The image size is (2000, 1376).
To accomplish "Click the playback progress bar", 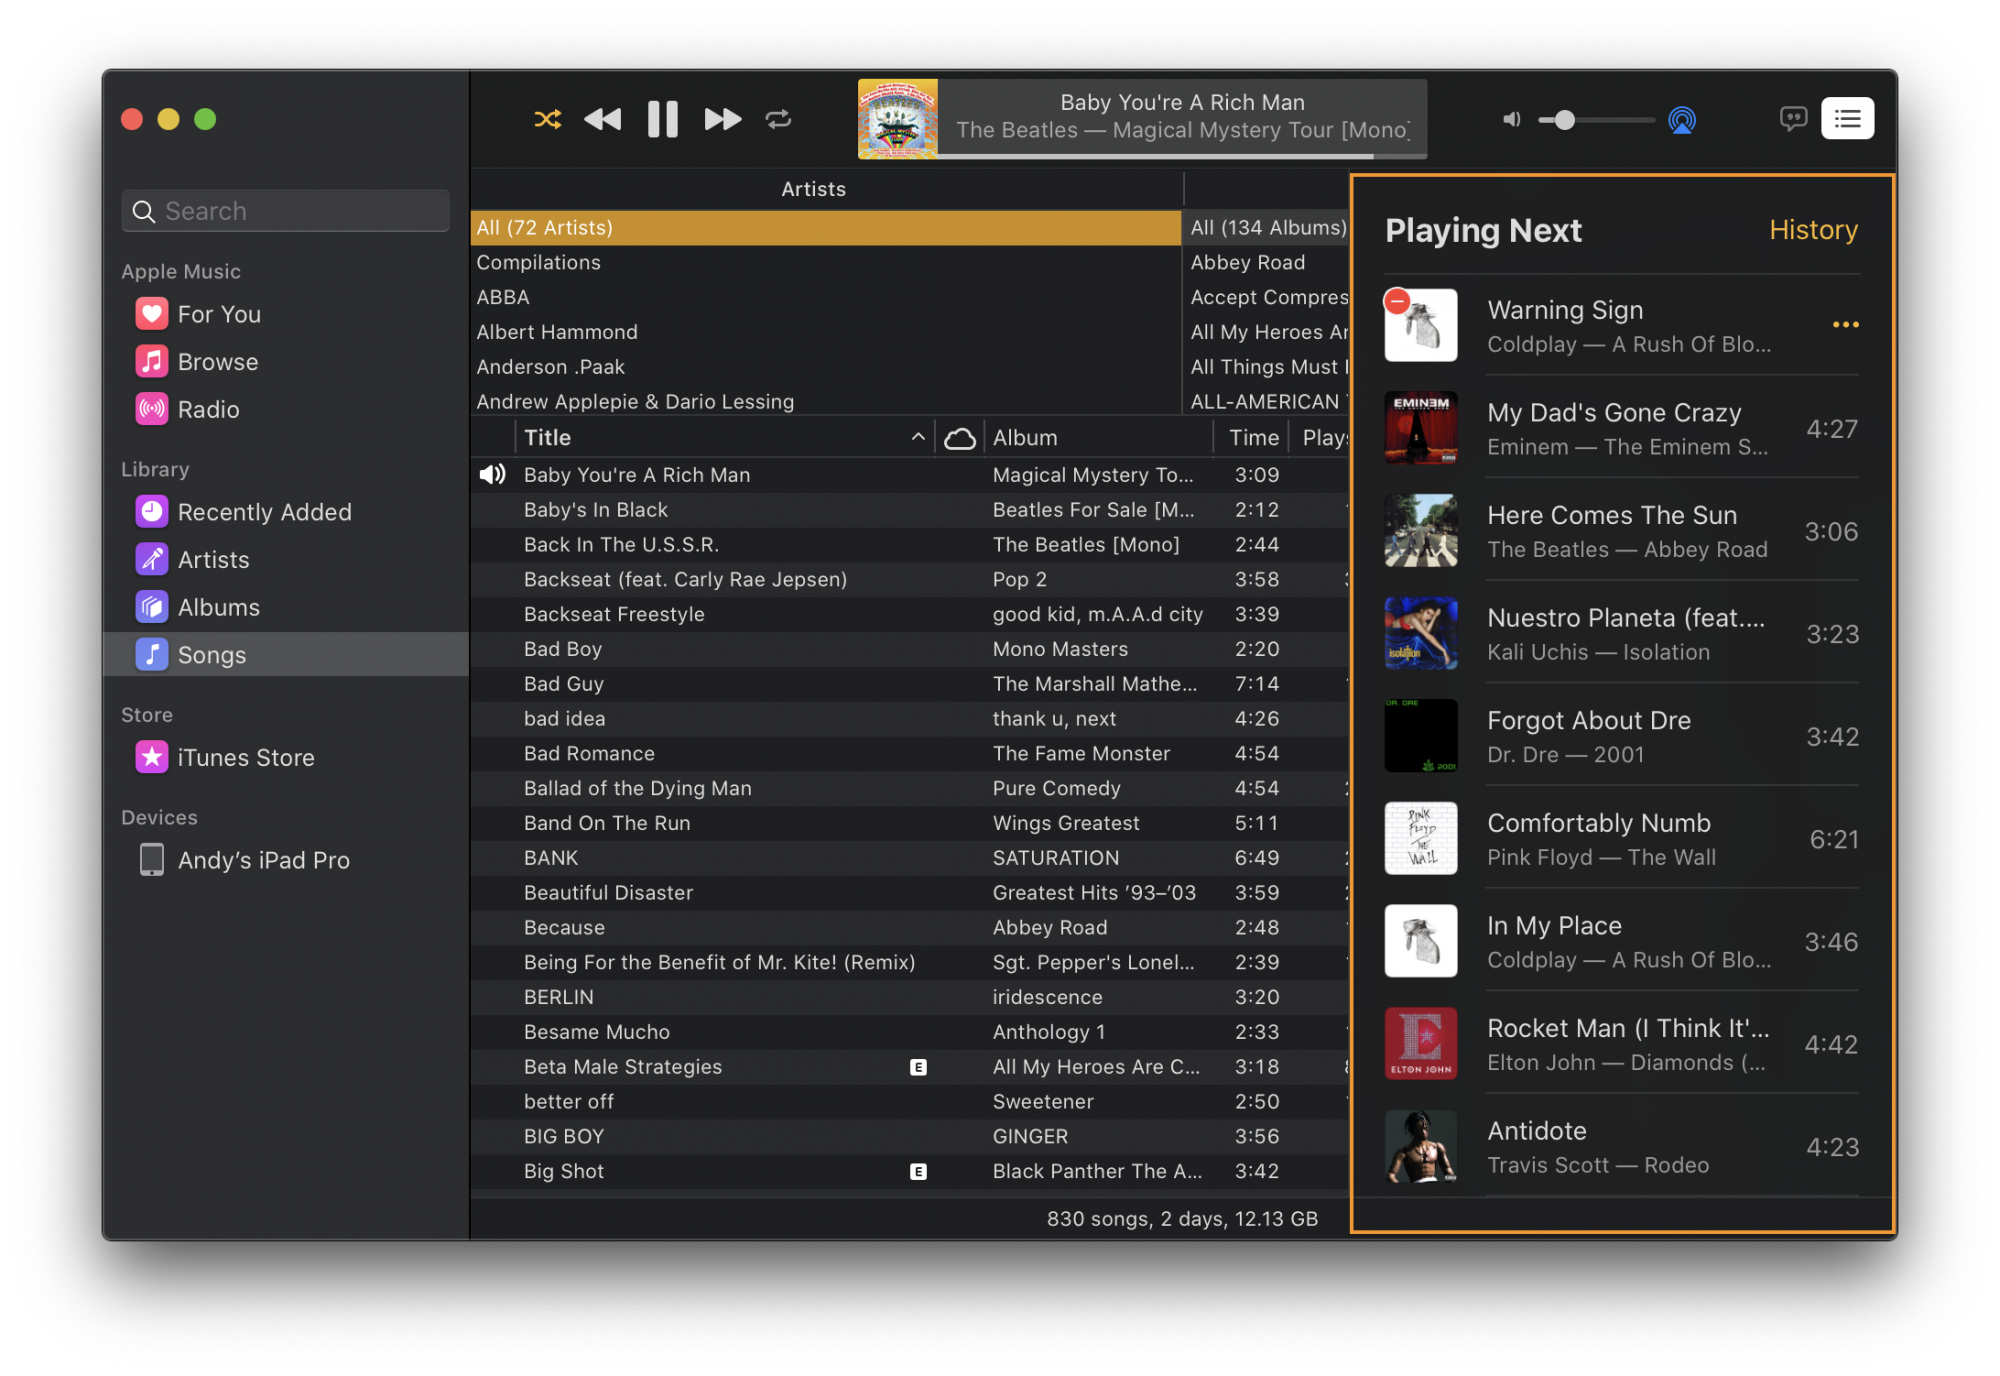I will 1182,156.
